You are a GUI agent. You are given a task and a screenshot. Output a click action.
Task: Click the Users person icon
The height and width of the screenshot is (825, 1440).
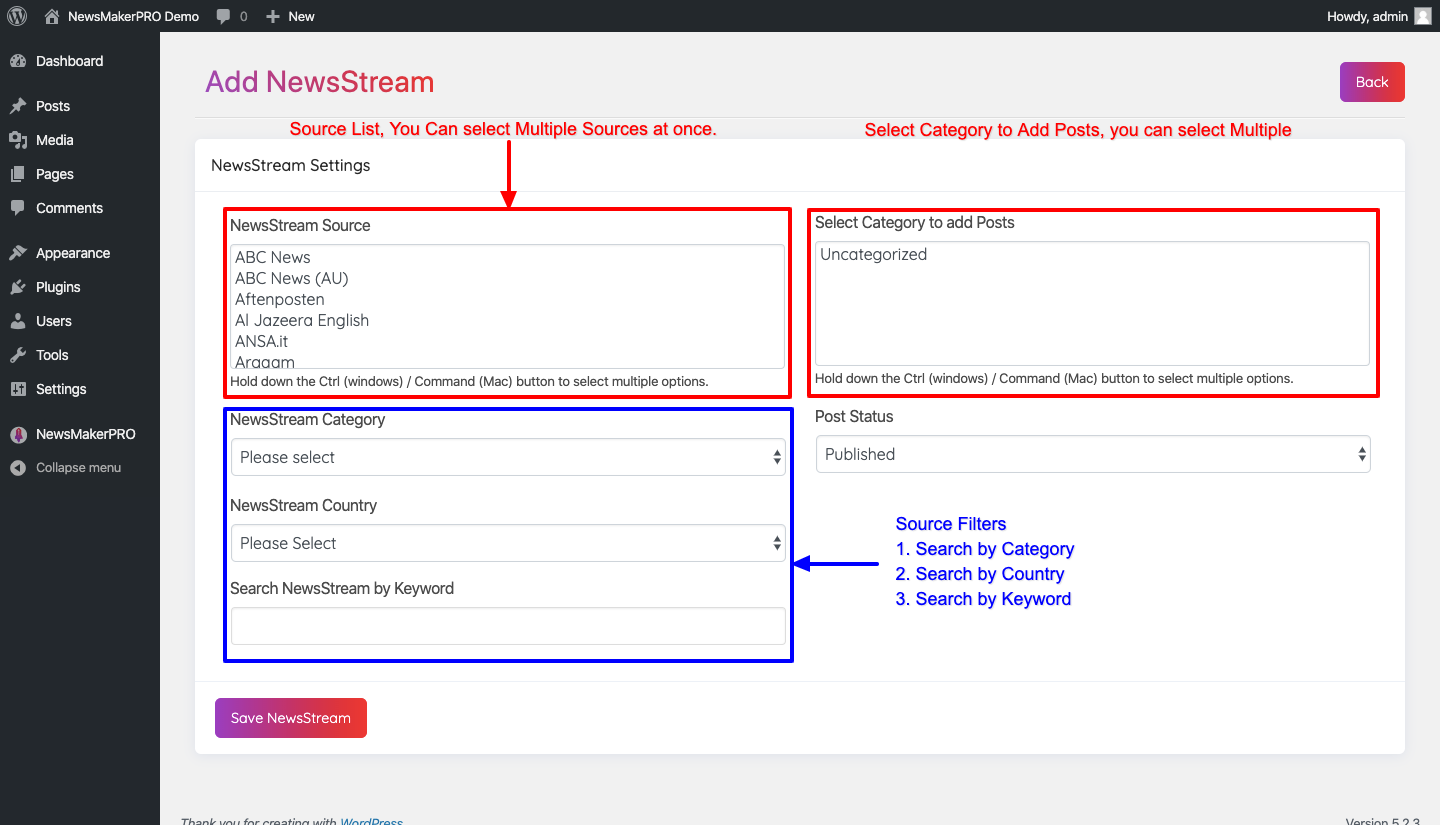pos(18,321)
